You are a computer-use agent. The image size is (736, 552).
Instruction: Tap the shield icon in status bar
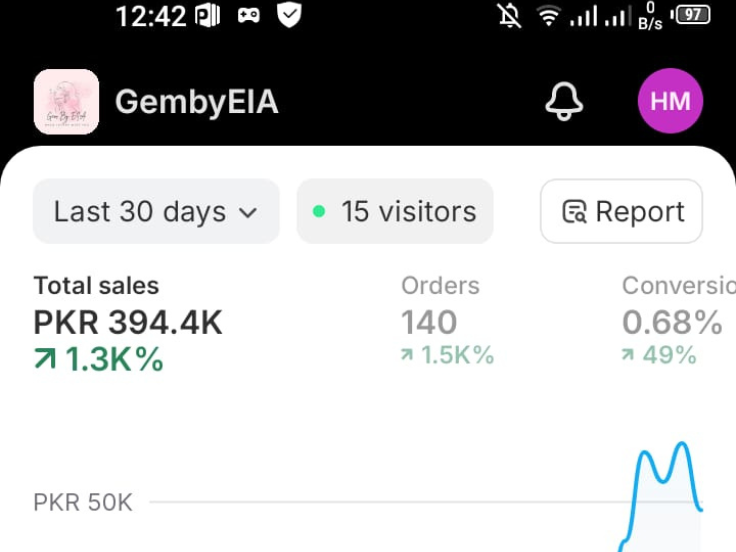coord(289,15)
